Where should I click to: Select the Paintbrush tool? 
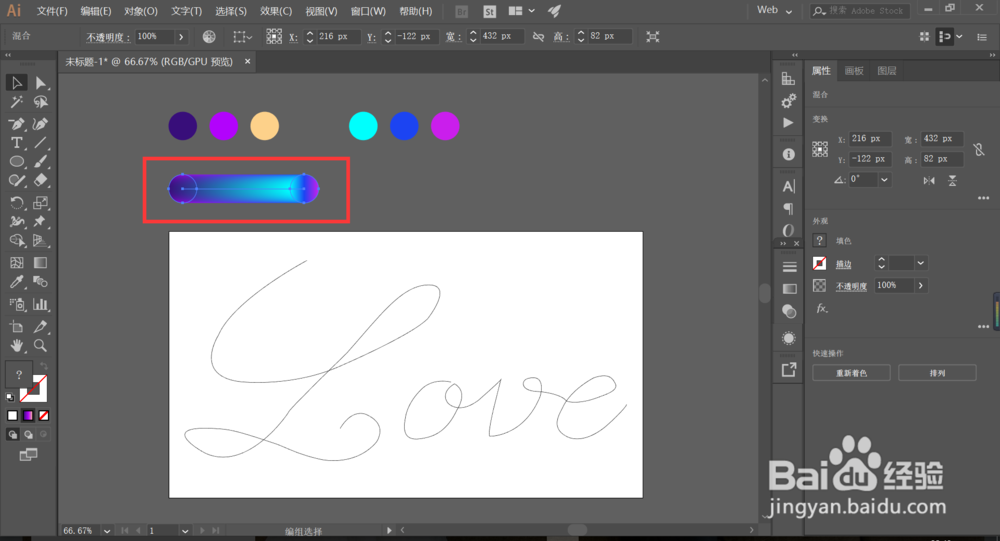(x=40, y=161)
